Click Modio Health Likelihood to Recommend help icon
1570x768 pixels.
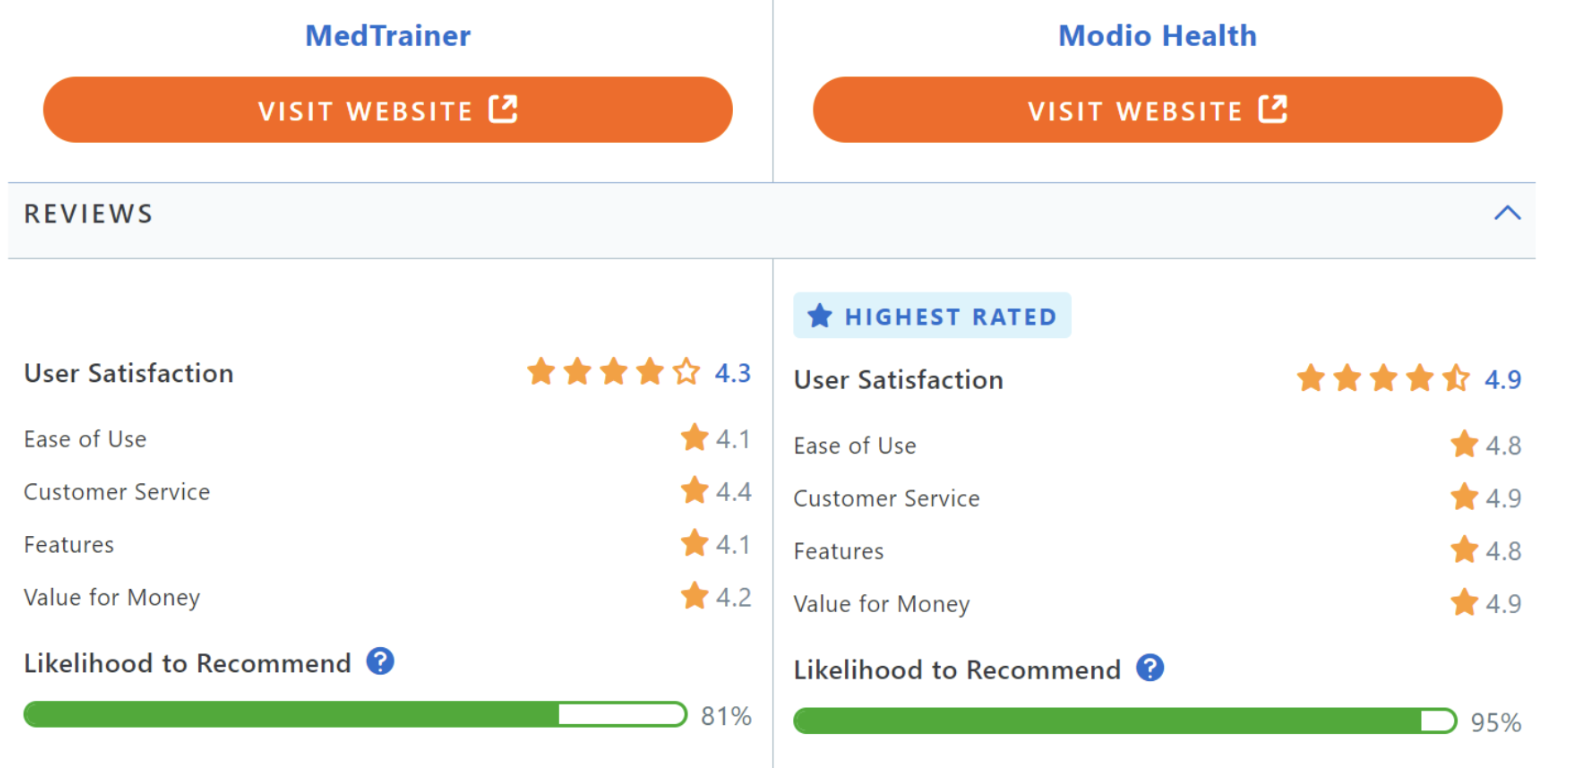click(1150, 668)
